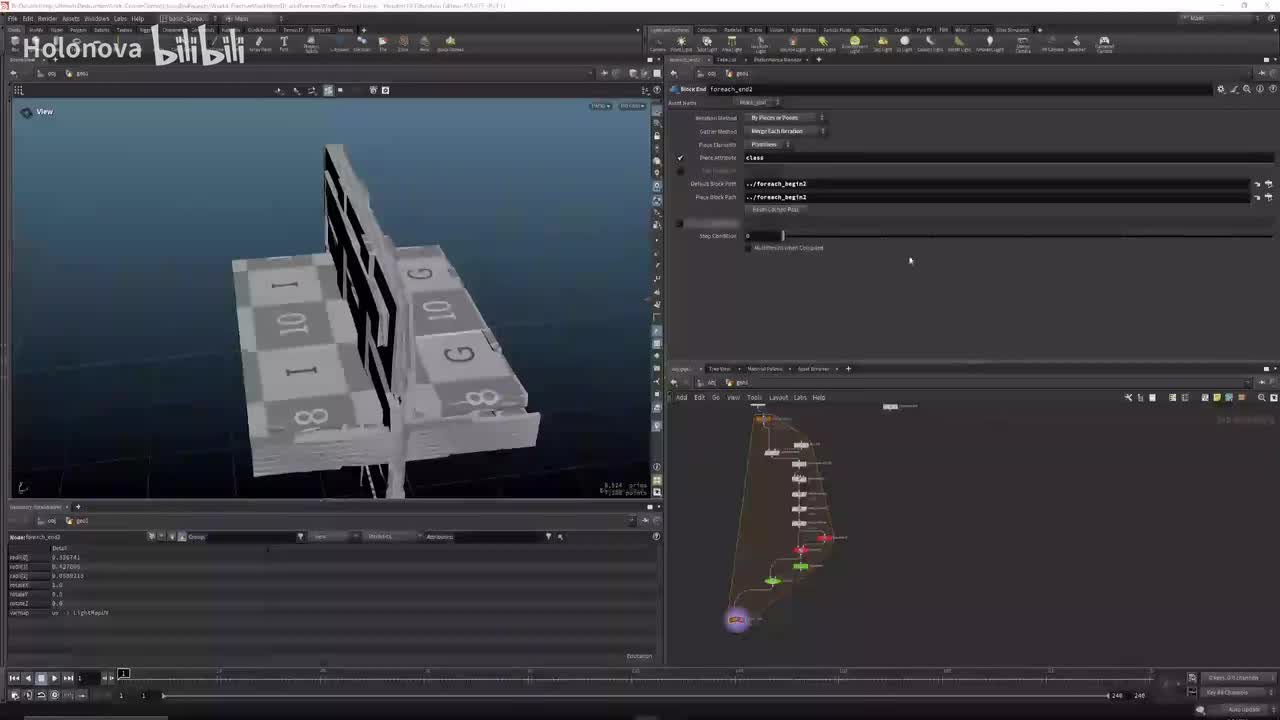Select the Gamepad Camera shelf tool
Image resolution: width=1280 pixels, height=720 pixels.
[1104, 44]
